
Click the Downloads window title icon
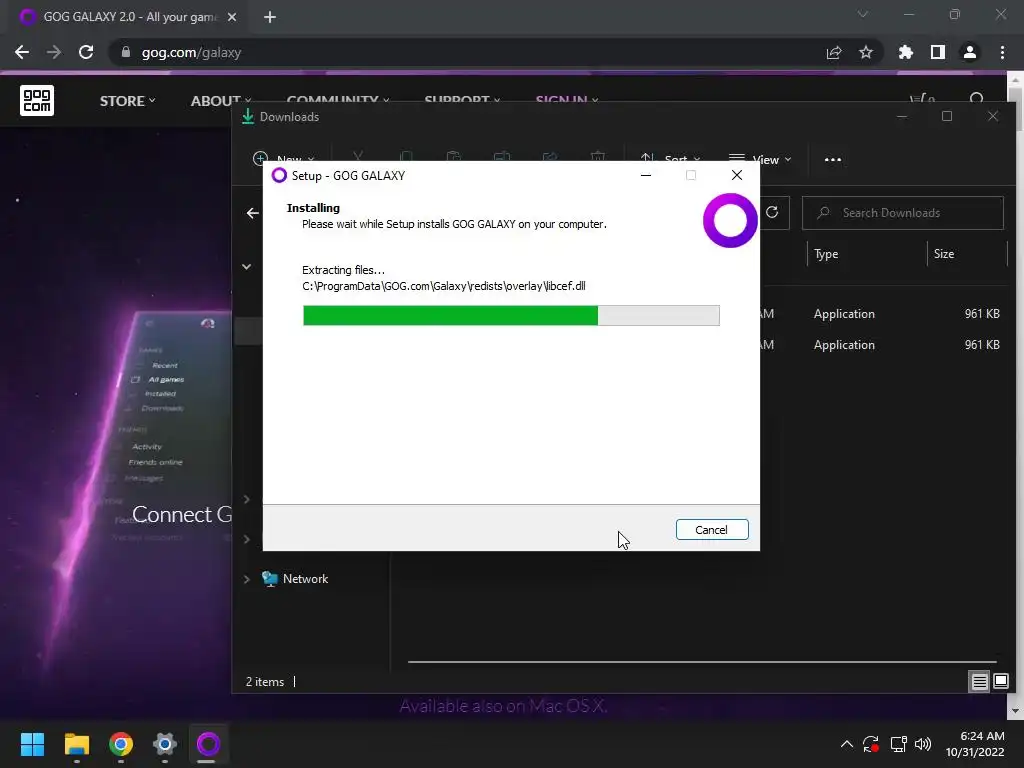click(x=248, y=116)
